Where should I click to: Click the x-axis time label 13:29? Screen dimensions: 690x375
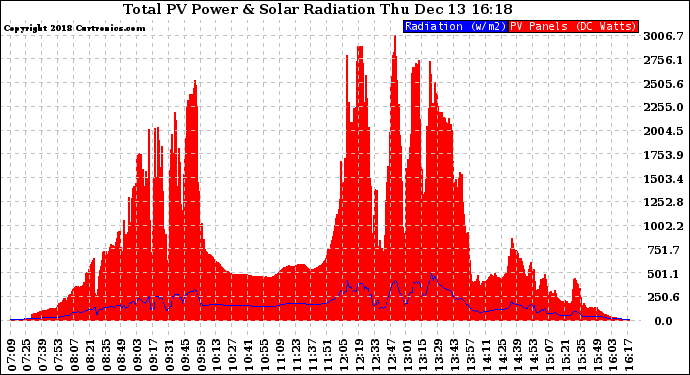[x=439, y=355]
